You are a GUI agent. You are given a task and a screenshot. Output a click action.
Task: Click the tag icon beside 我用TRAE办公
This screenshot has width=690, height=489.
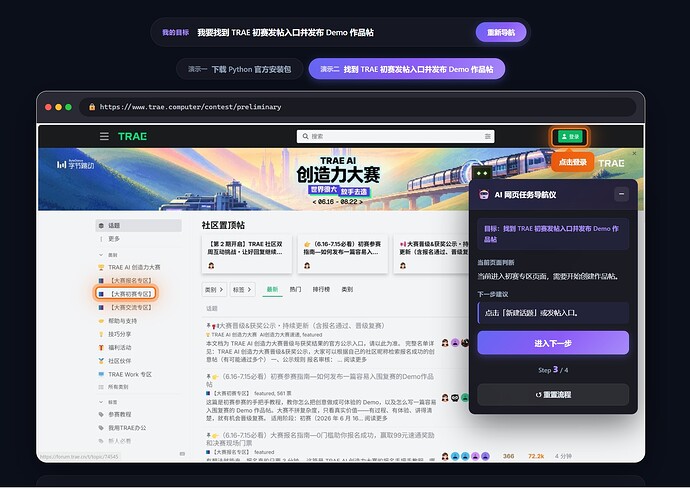101,427
